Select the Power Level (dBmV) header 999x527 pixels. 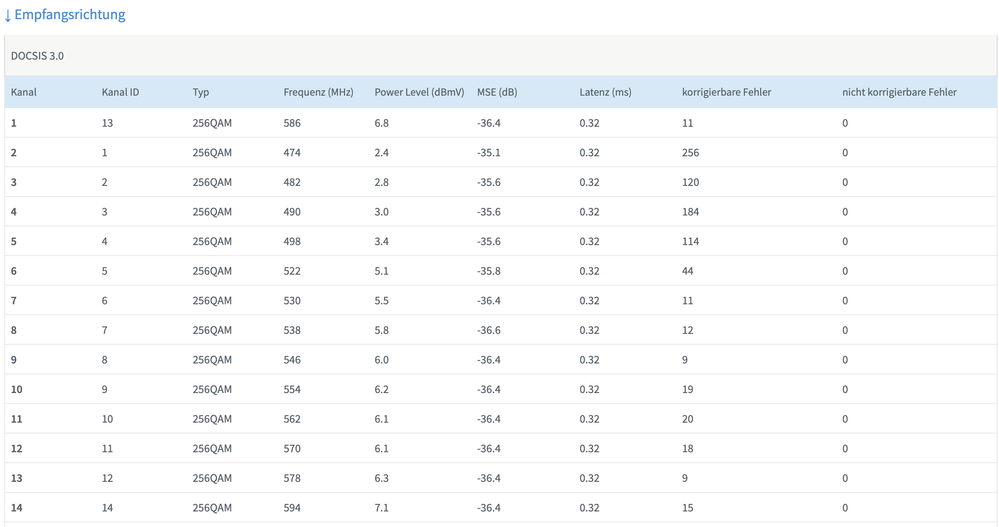(x=419, y=92)
